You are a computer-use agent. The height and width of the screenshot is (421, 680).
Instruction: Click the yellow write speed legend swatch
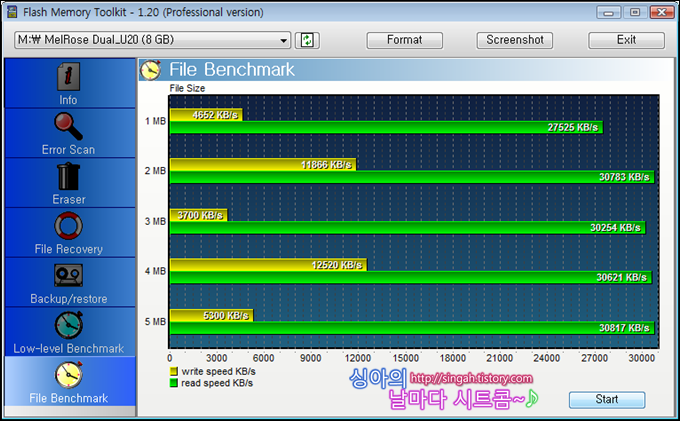pos(174,372)
